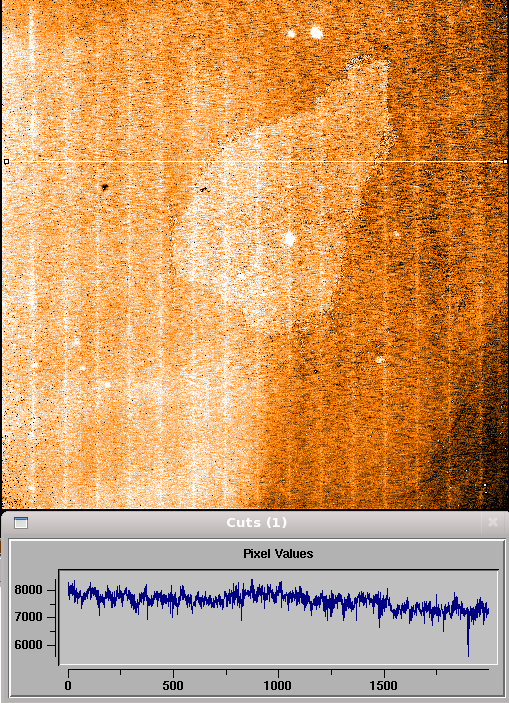Open the Cuts window menu icon
Viewport: 509px width, 703px height.
(x=21, y=522)
